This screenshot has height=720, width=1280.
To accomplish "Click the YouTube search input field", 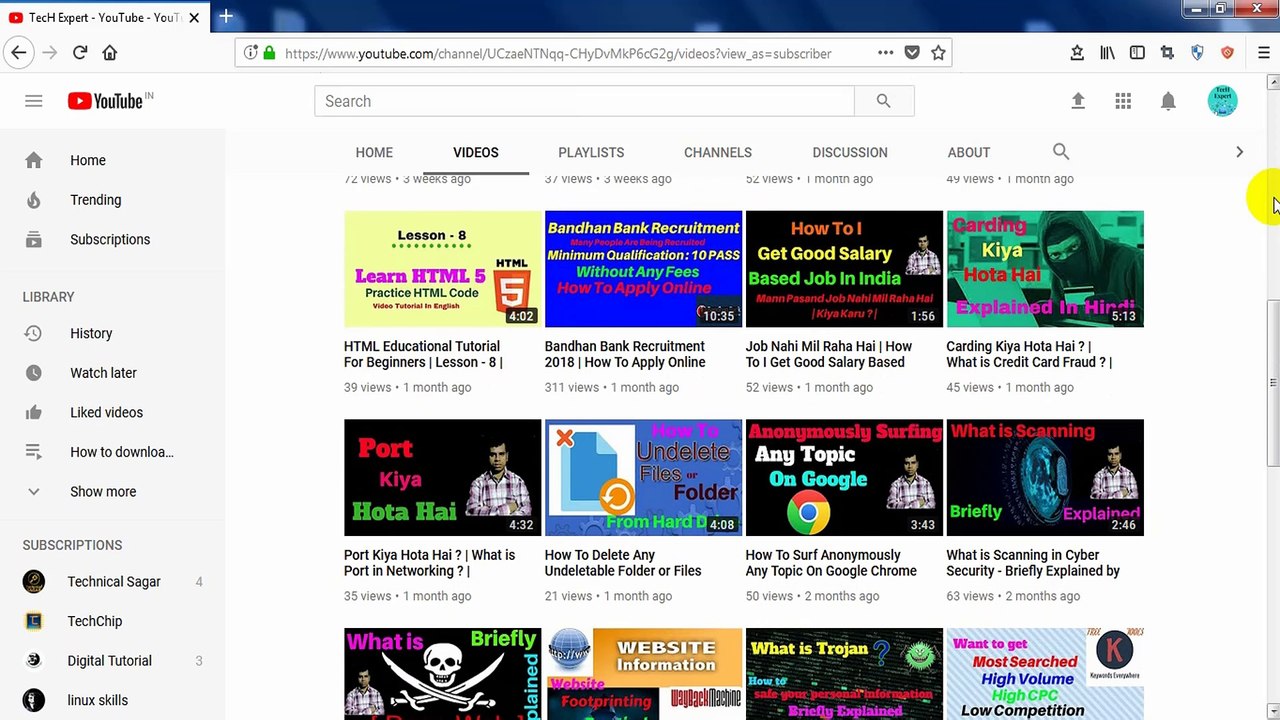I will click(x=584, y=101).
